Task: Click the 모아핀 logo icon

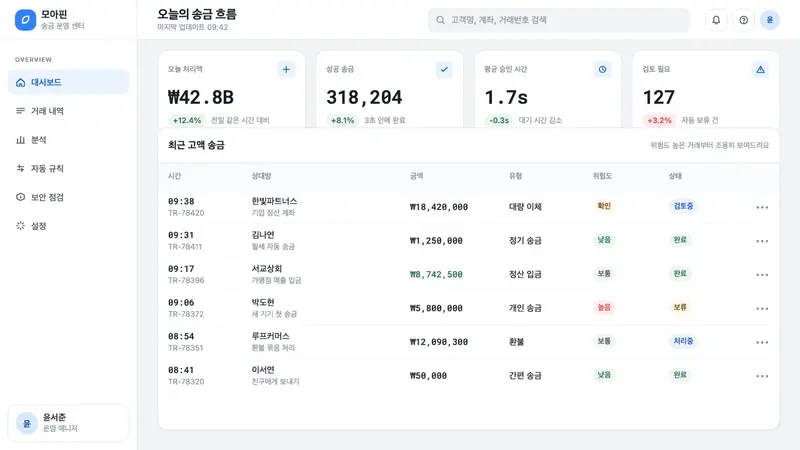Action: point(25,20)
